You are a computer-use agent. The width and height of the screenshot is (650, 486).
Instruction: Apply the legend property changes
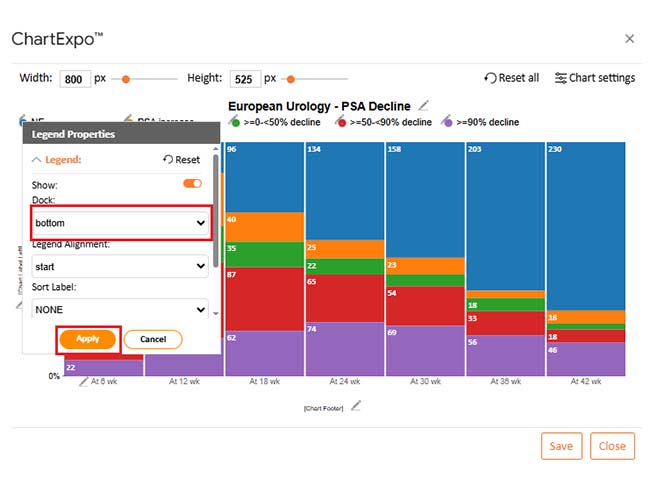[88, 339]
